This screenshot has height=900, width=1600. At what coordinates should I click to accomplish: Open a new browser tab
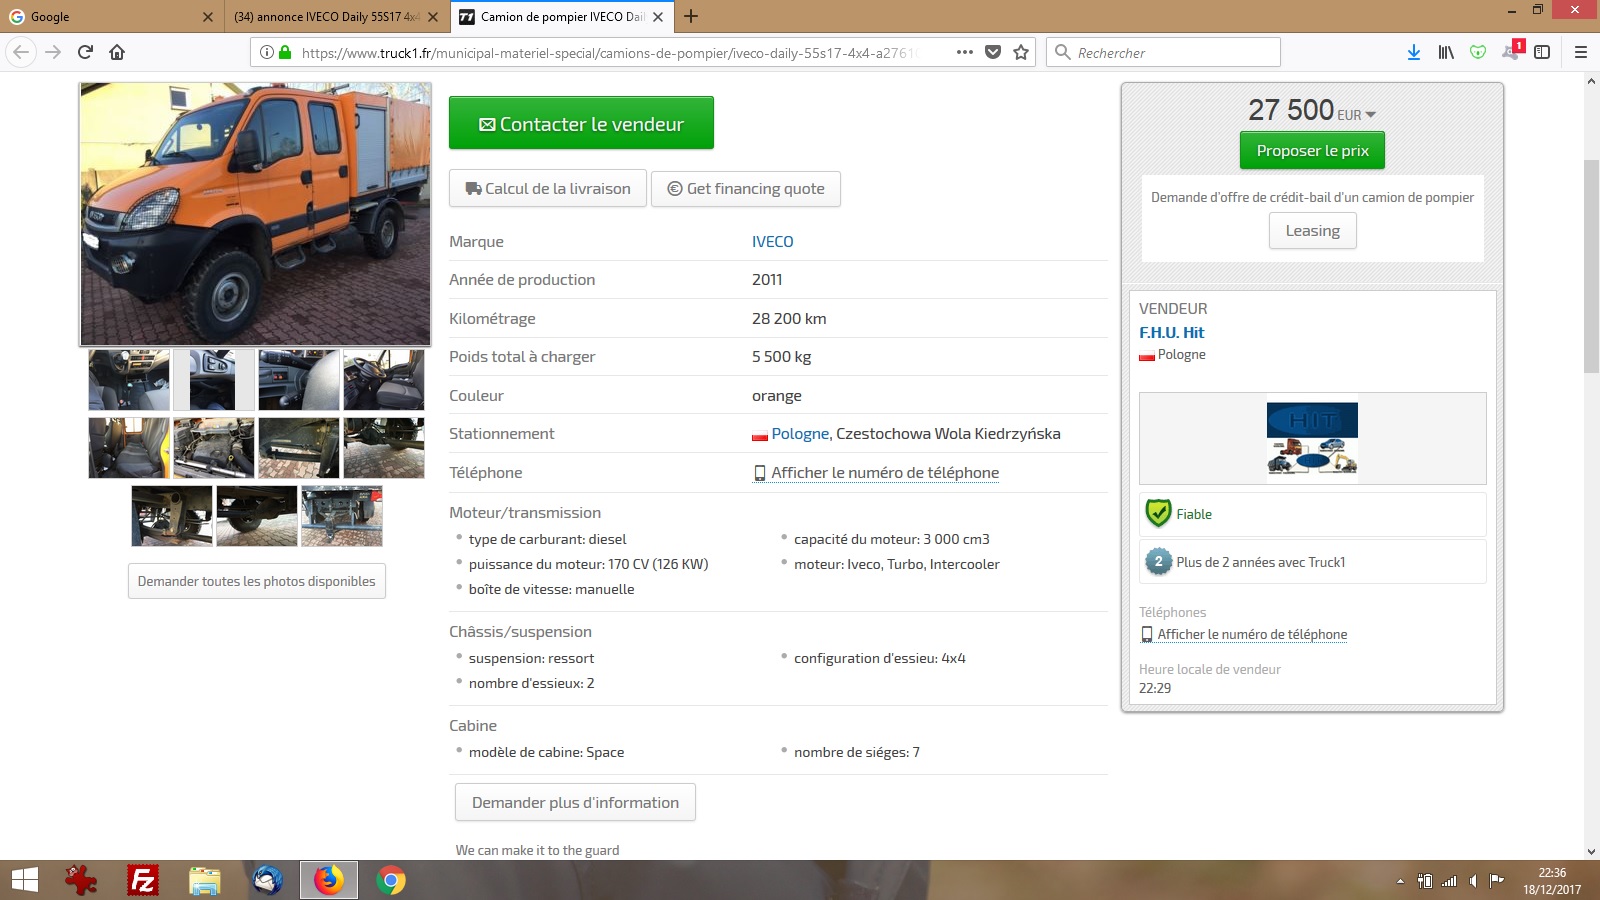click(691, 17)
